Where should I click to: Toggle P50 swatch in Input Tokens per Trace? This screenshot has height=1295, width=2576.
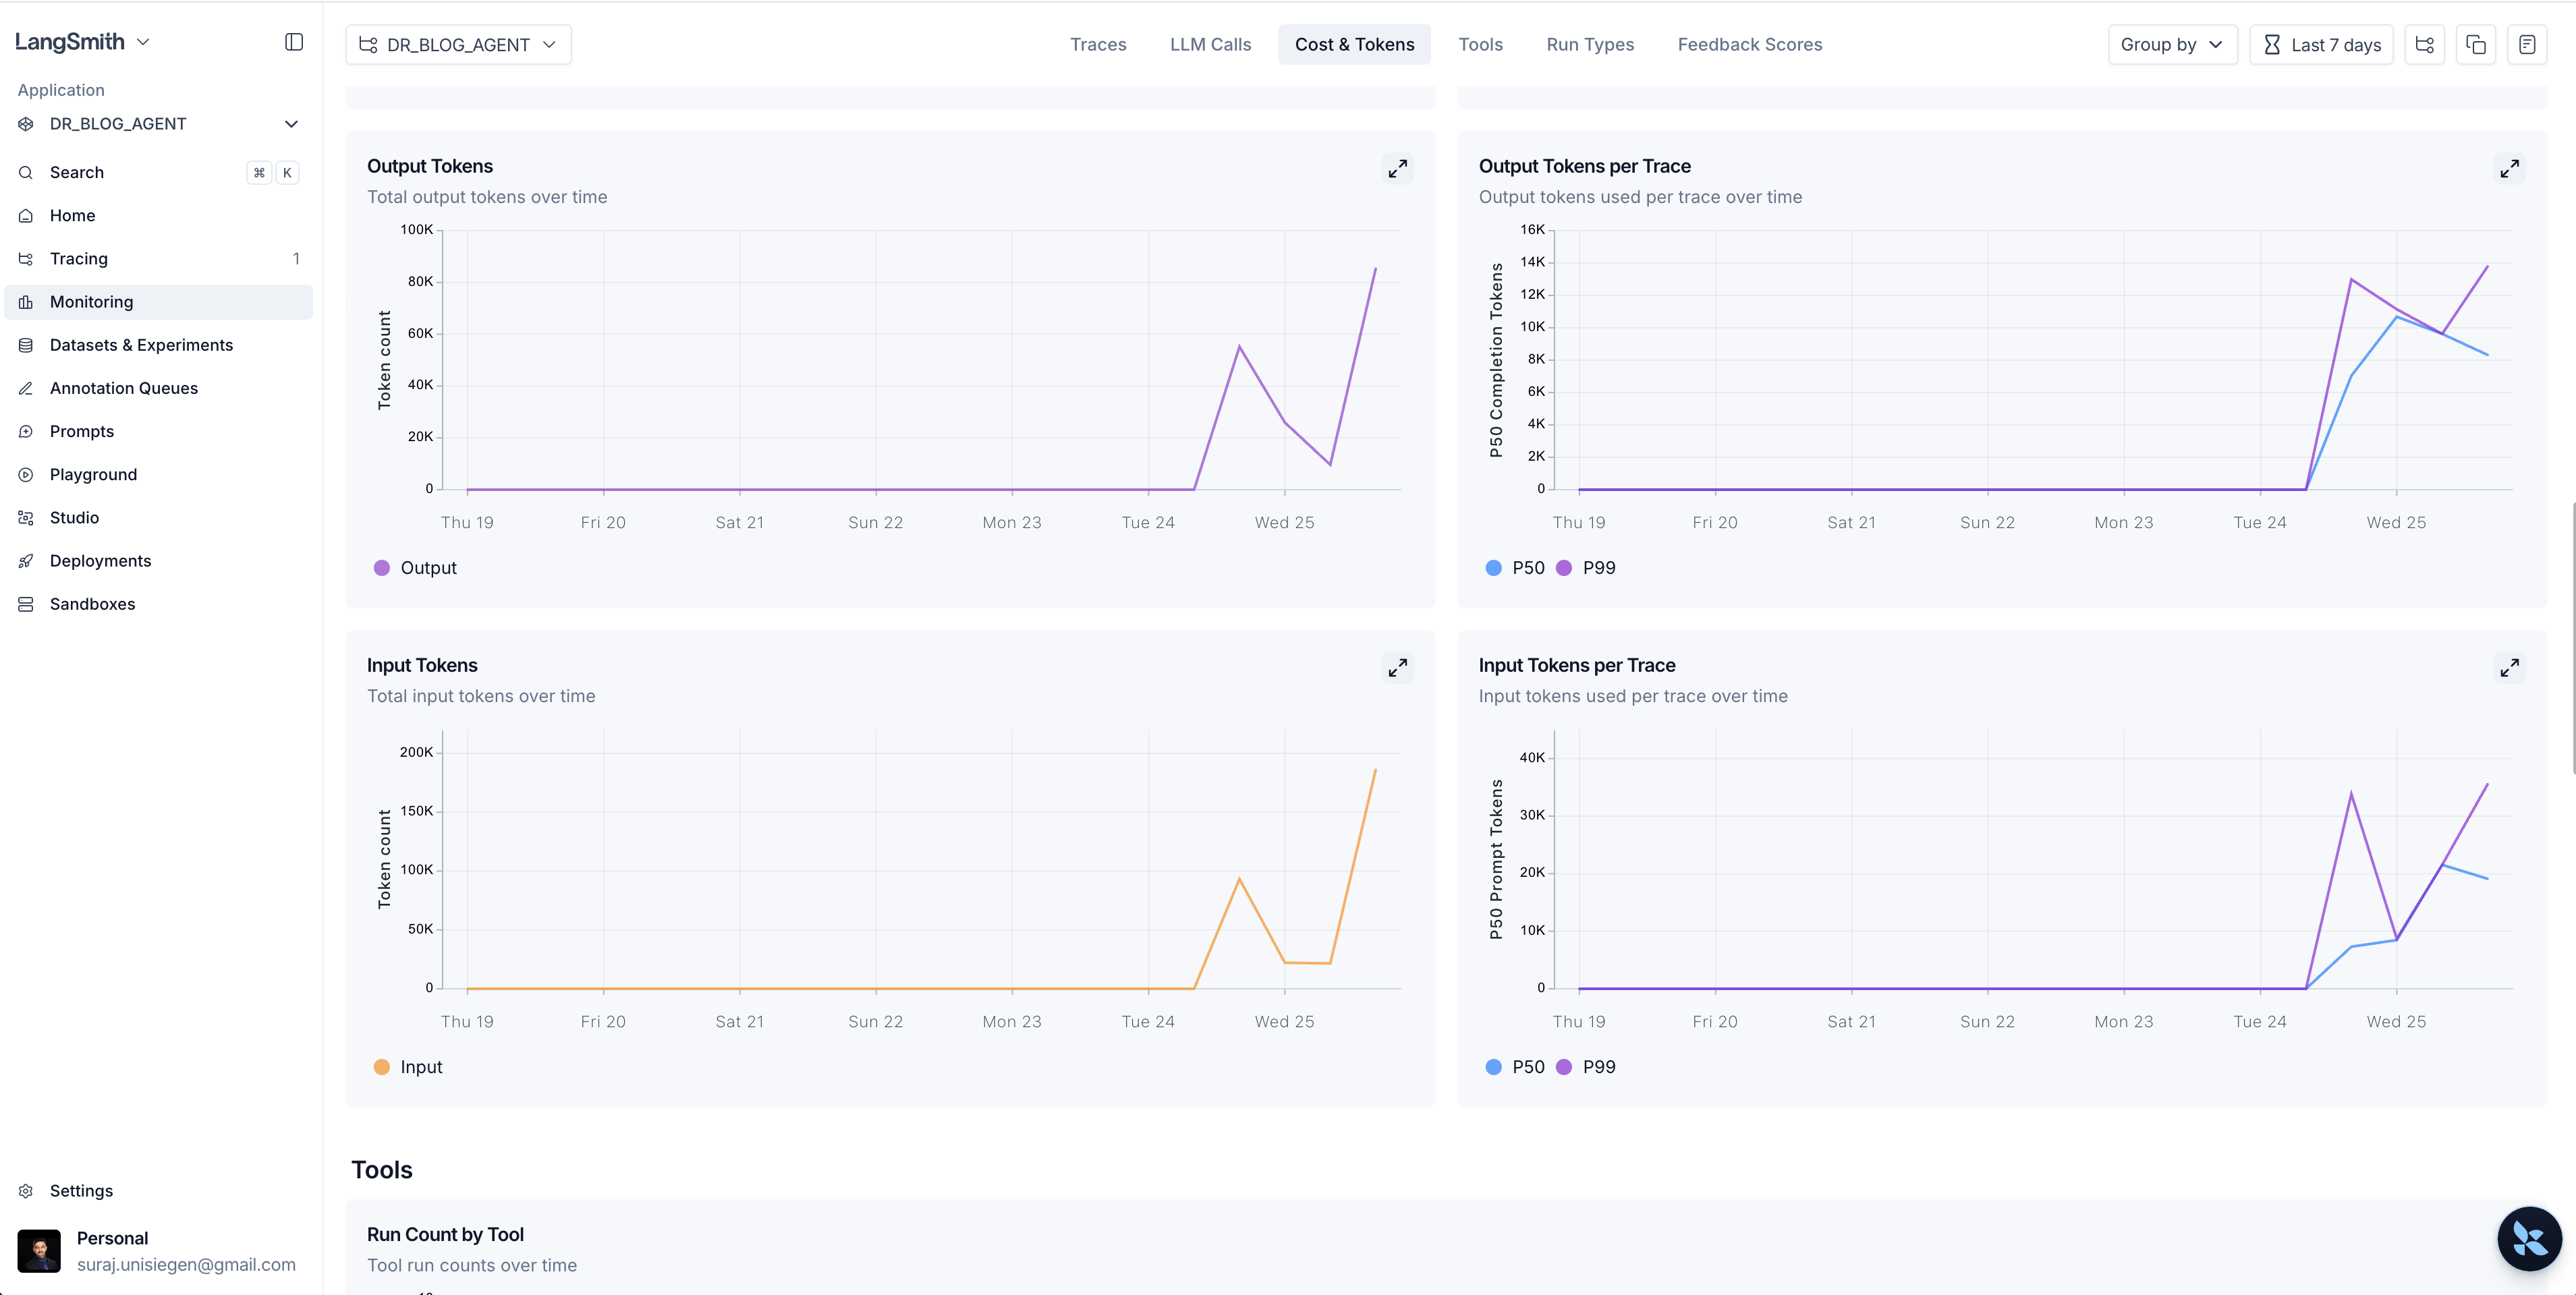1493,1067
